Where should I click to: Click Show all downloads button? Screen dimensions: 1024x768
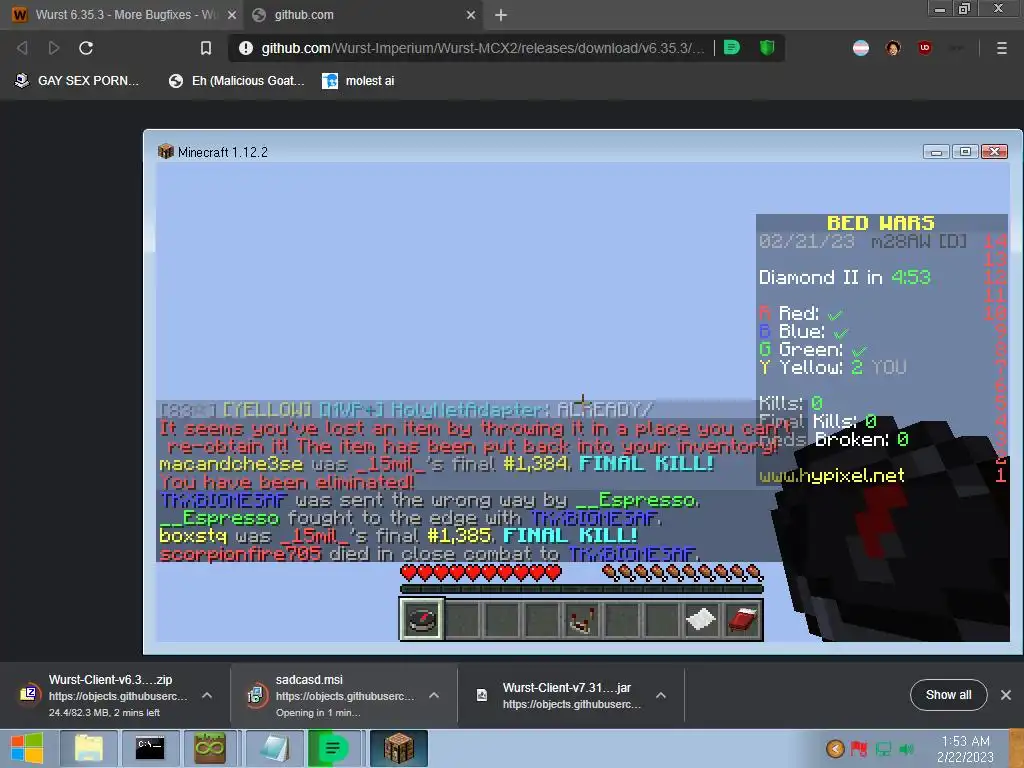(948, 696)
